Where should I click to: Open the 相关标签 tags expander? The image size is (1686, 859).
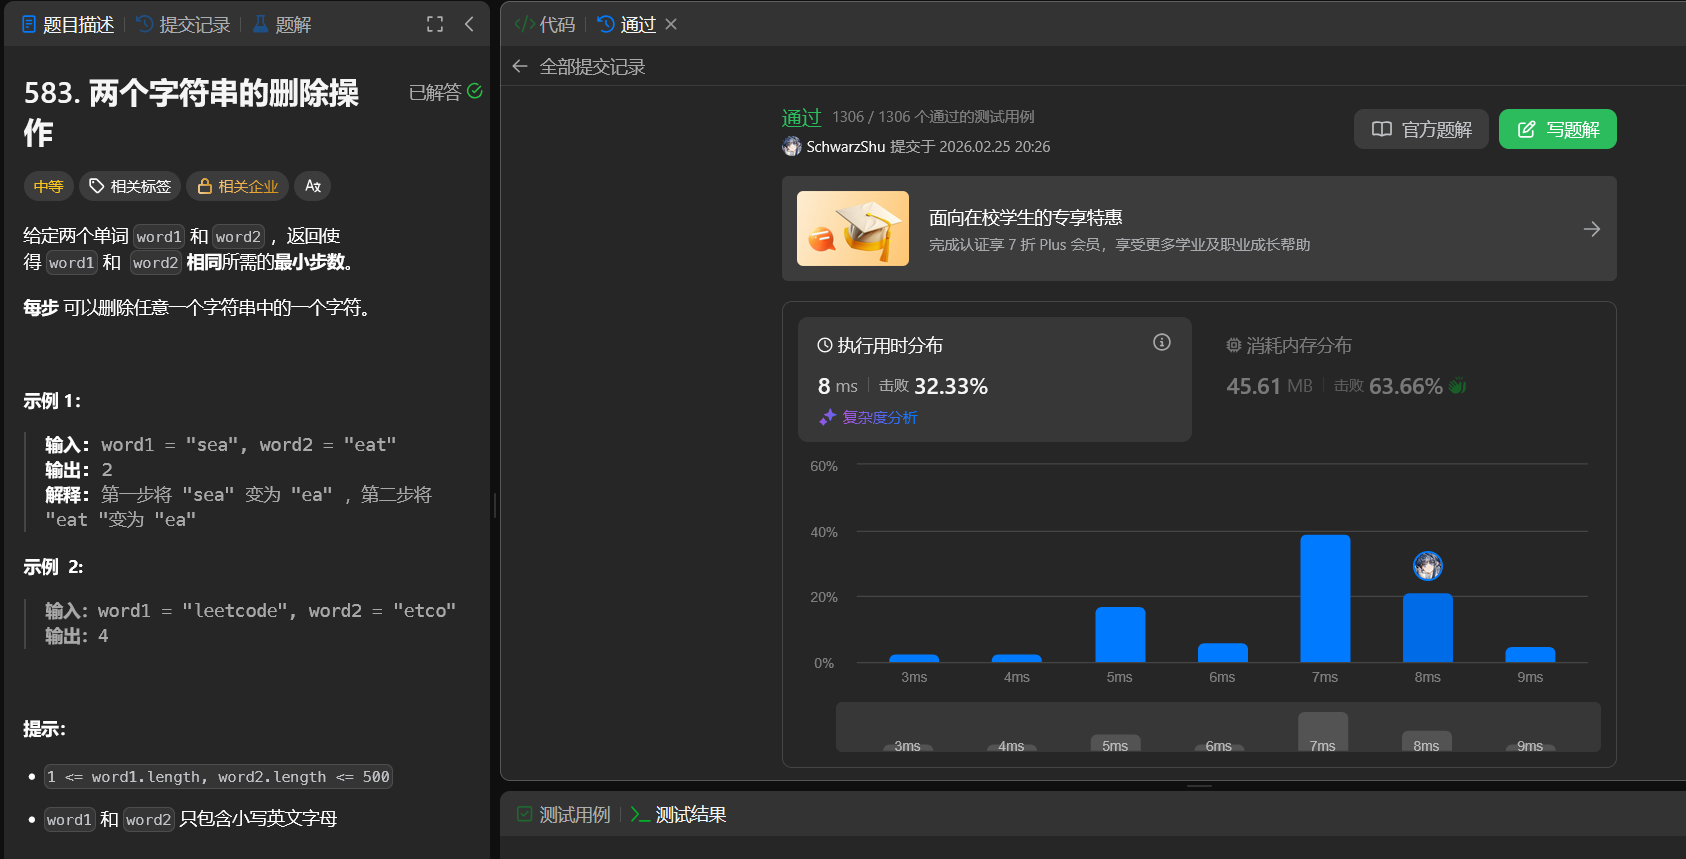coord(130,186)
